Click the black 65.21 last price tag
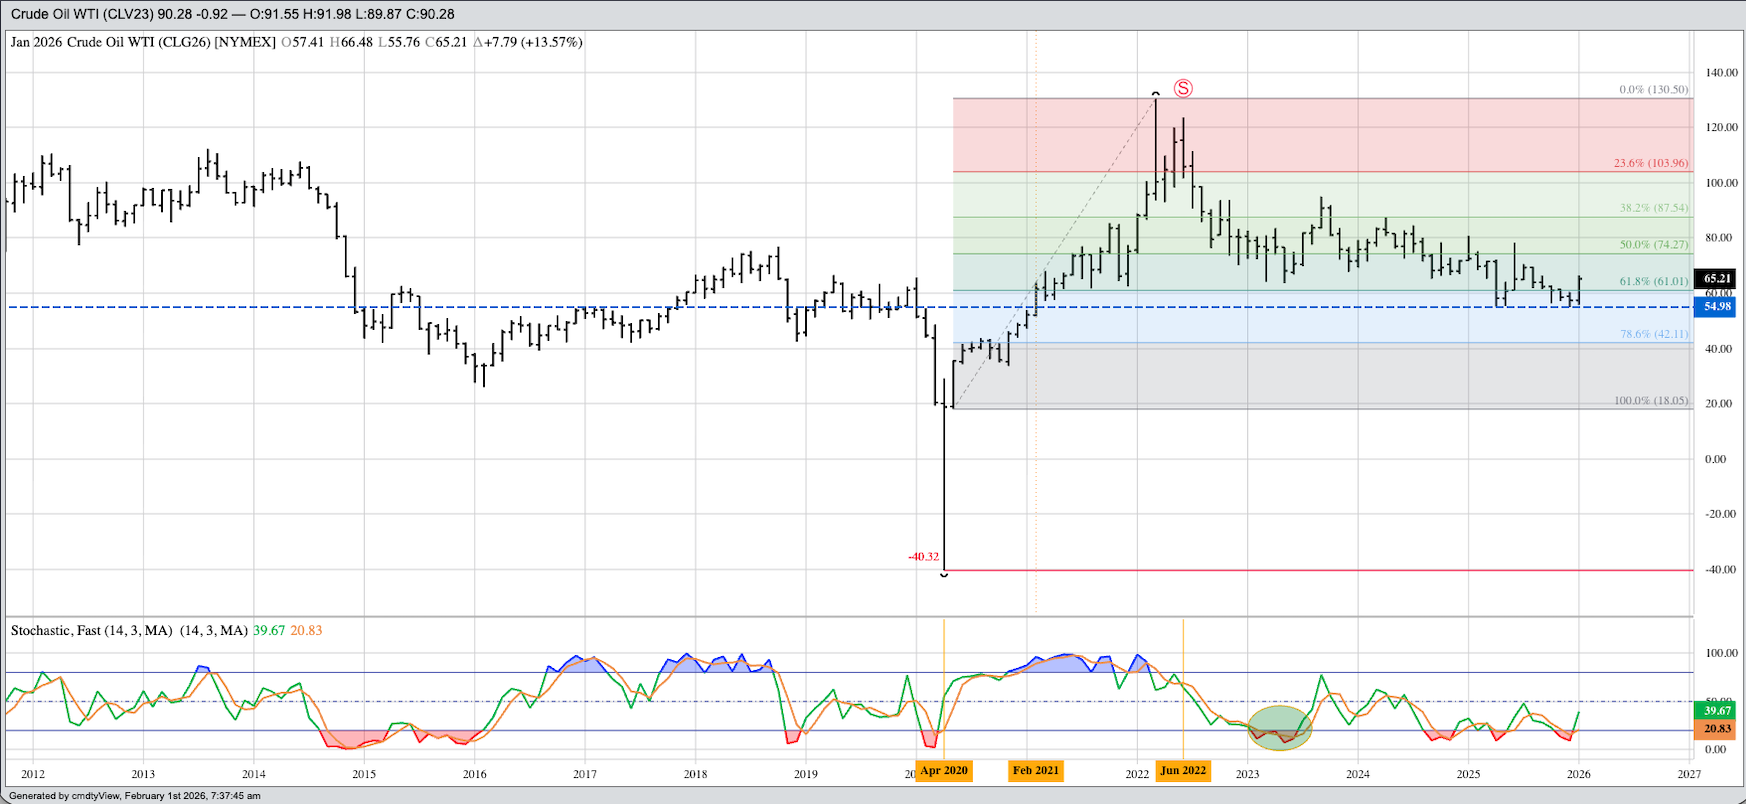This screenshot has width=1746, height=804. (x=1717, y=279)
